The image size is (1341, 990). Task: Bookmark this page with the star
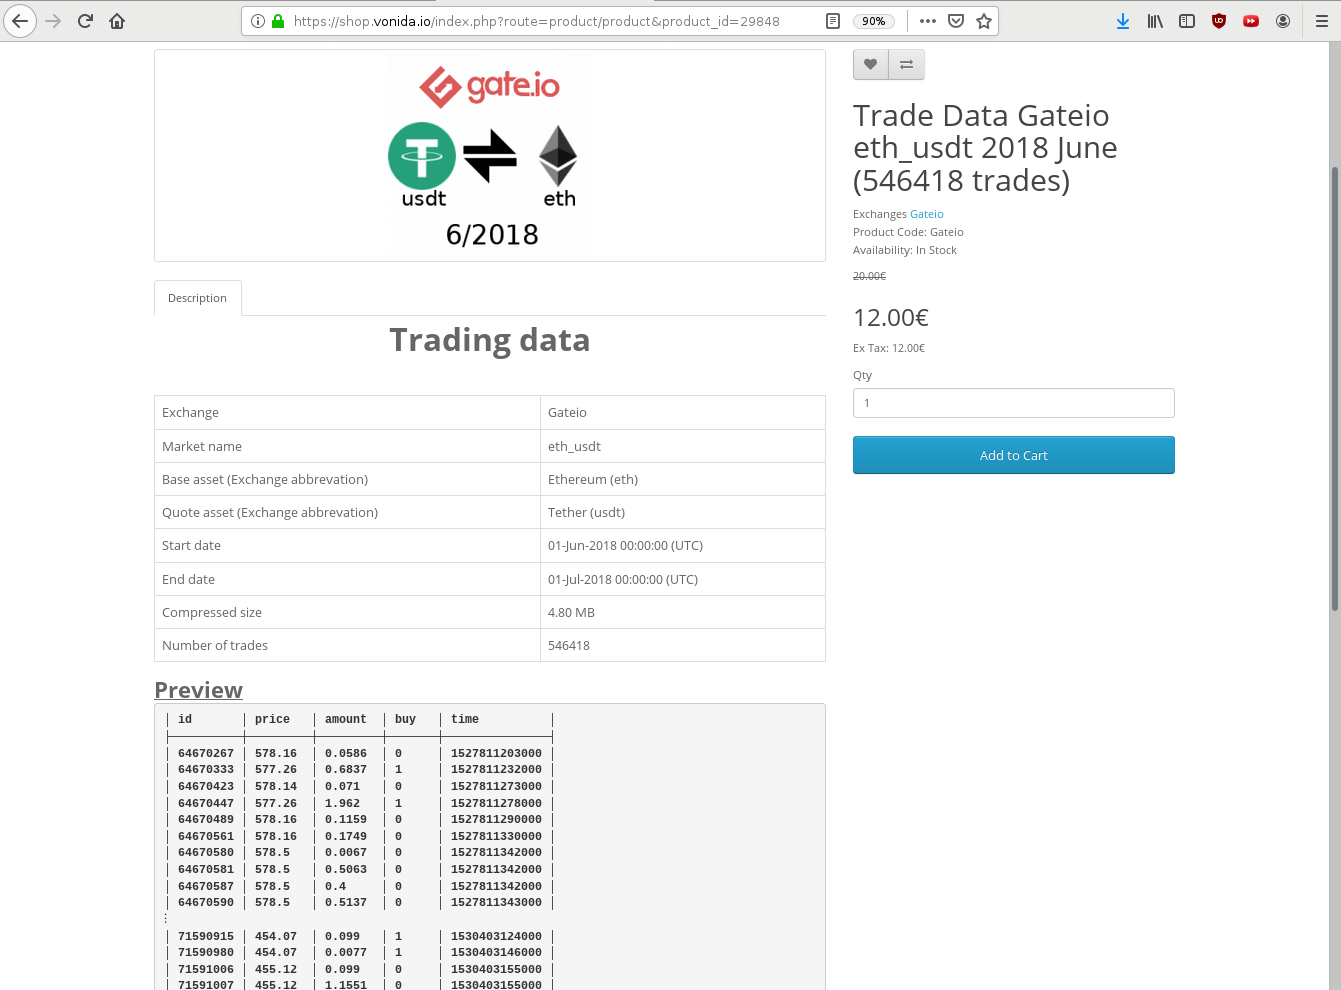[984, 21]
